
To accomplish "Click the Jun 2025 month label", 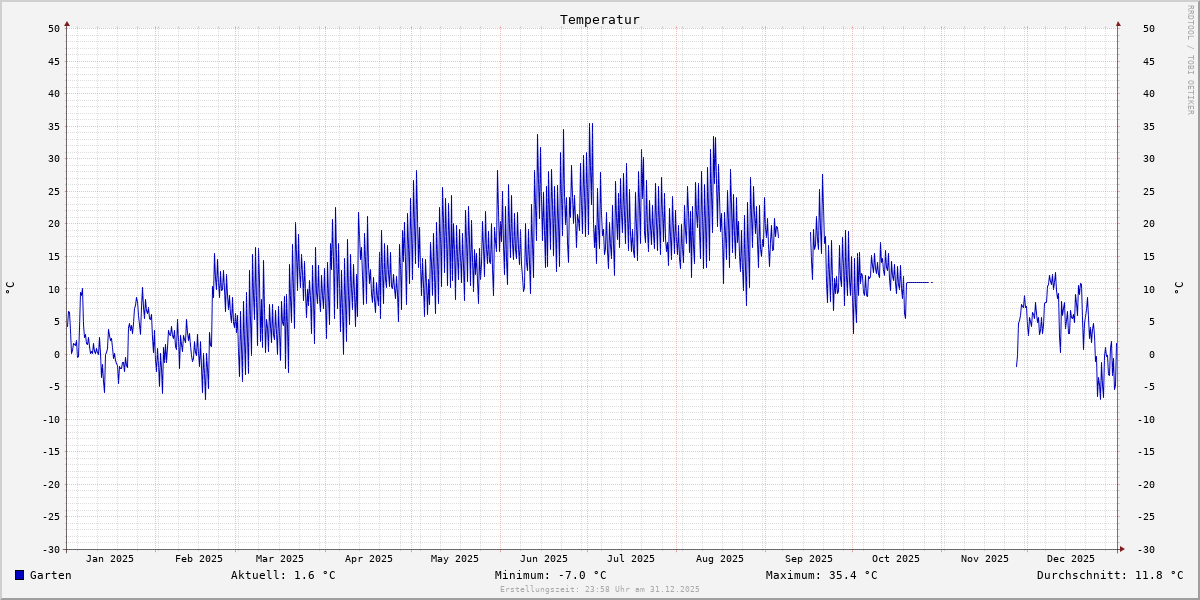I will [x=544, y=559].
